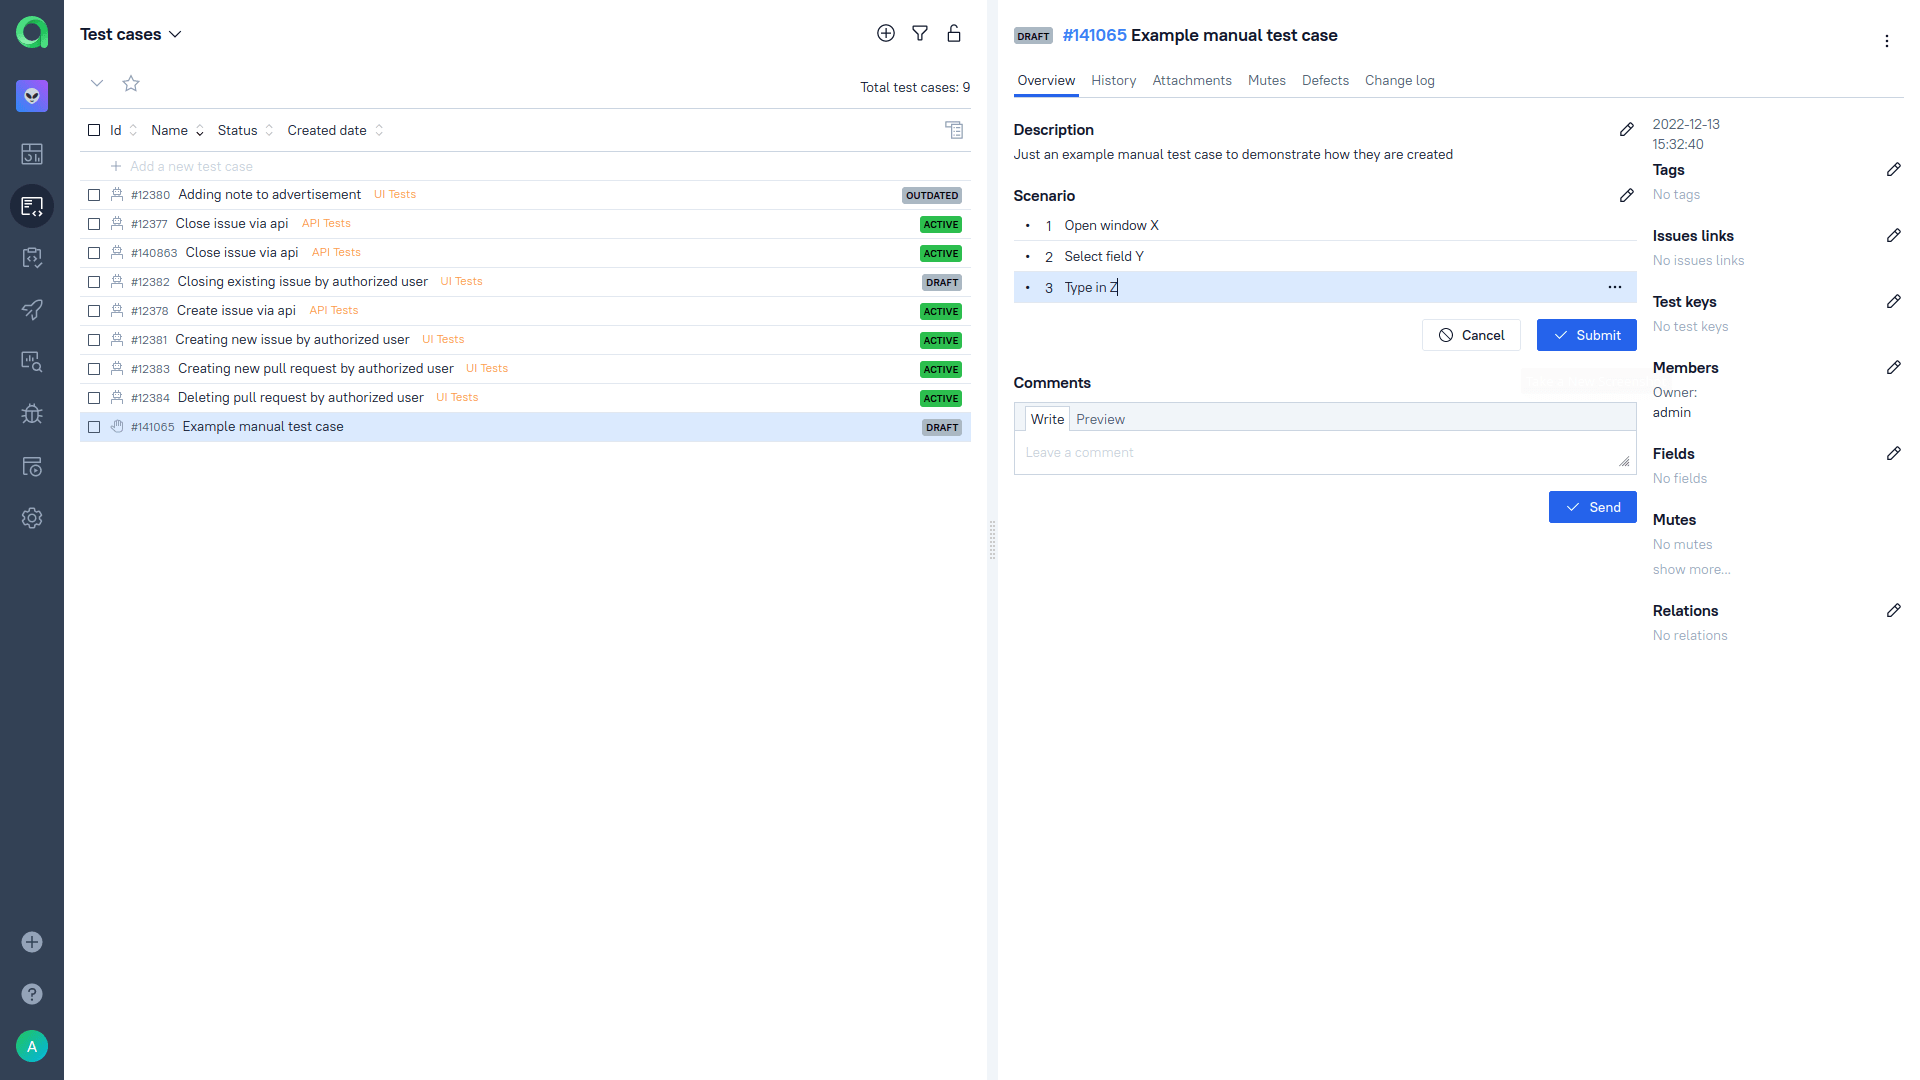This screenshot has width=1920, height=1080.
Task: Edit Tags using the pencil icon
Action: [1895, 169]
